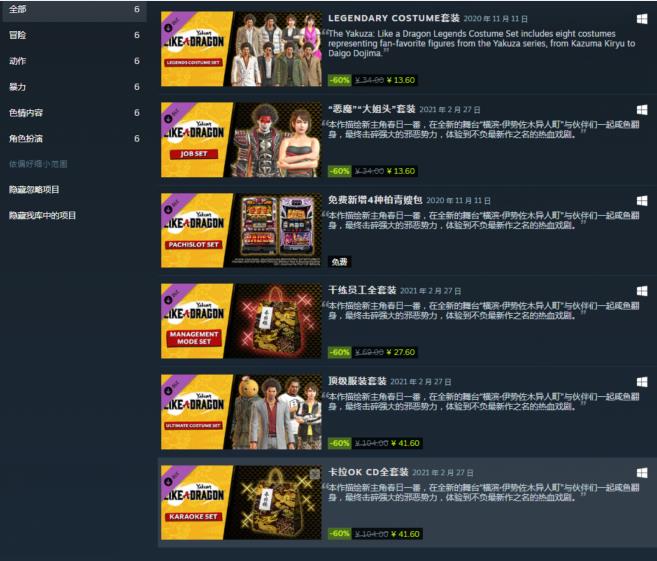The height and width of the screenshot is (561, 657).
Task: Click the ¥27.60 discounted price
Action: point(401,352)
